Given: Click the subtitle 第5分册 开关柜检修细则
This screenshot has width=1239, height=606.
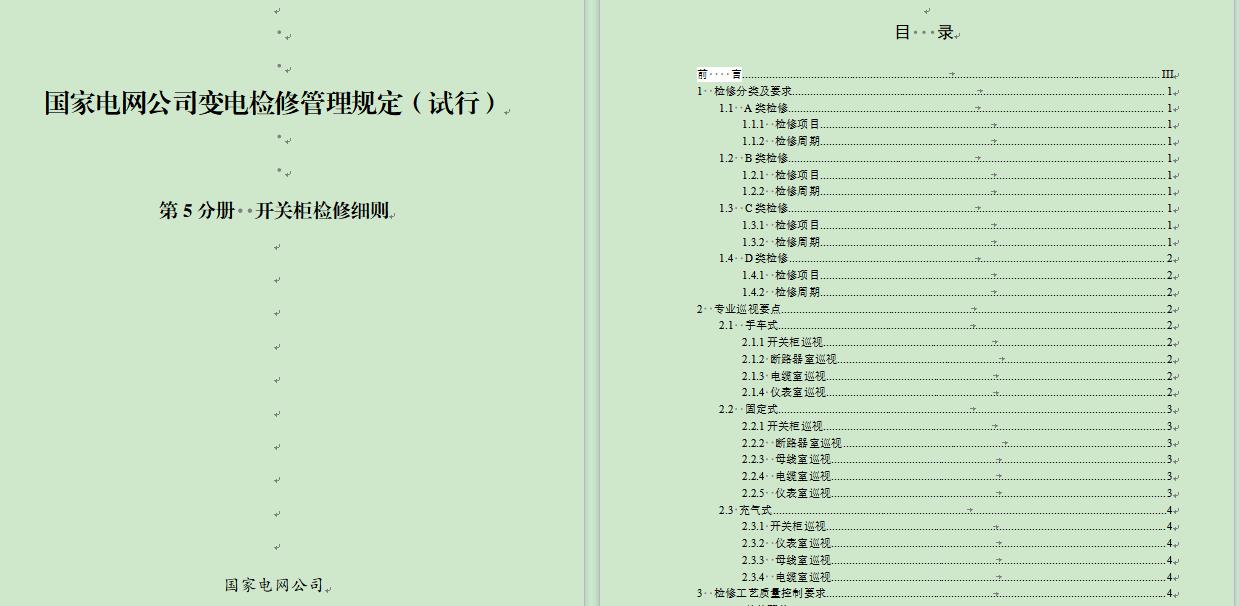Looking at the screenshot, I should (274, 211).
